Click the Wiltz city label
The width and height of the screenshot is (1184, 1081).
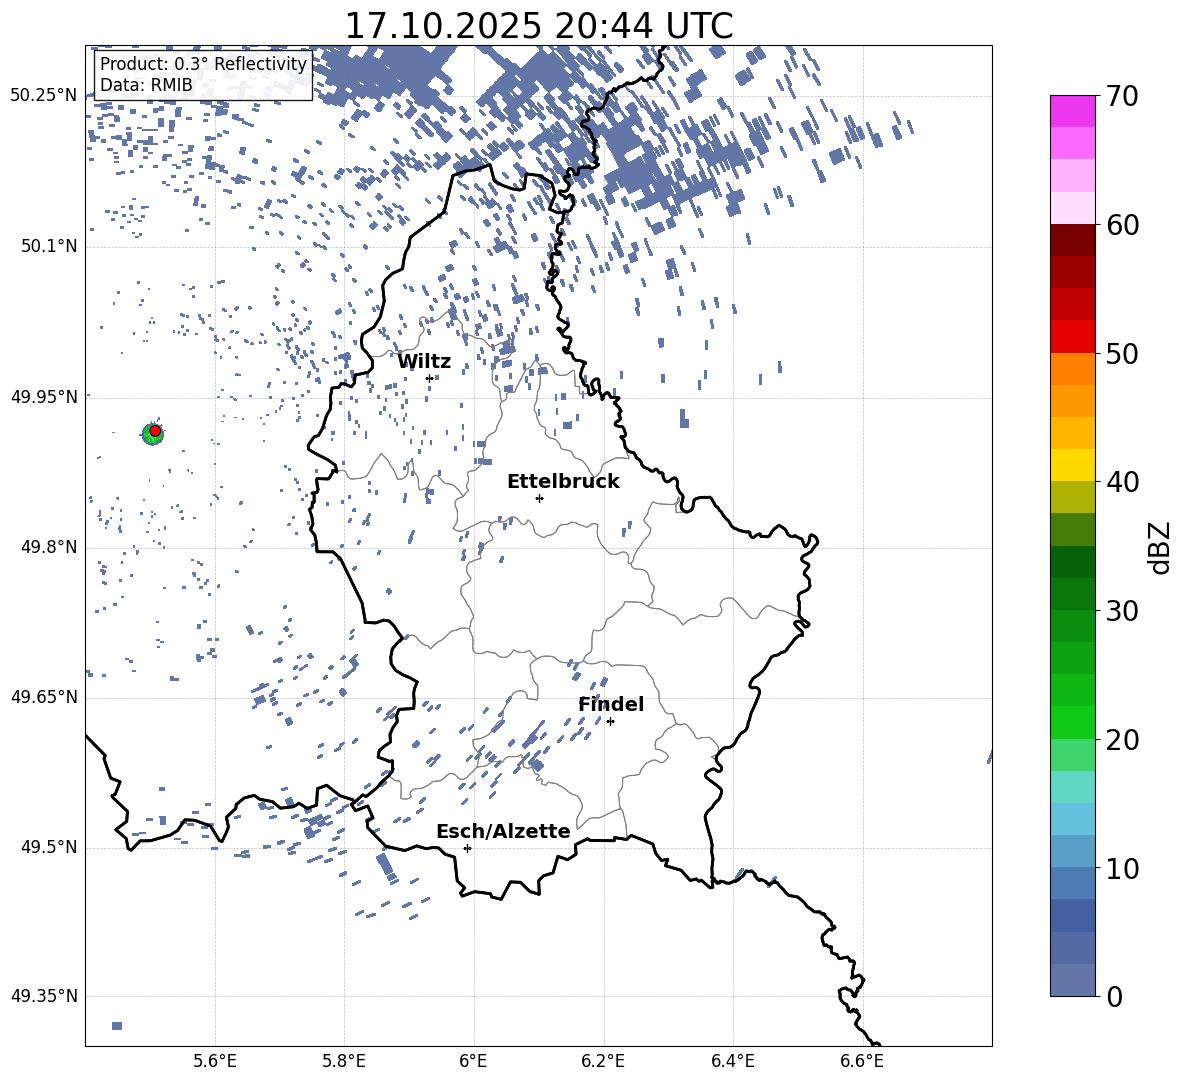click(424, 362)
